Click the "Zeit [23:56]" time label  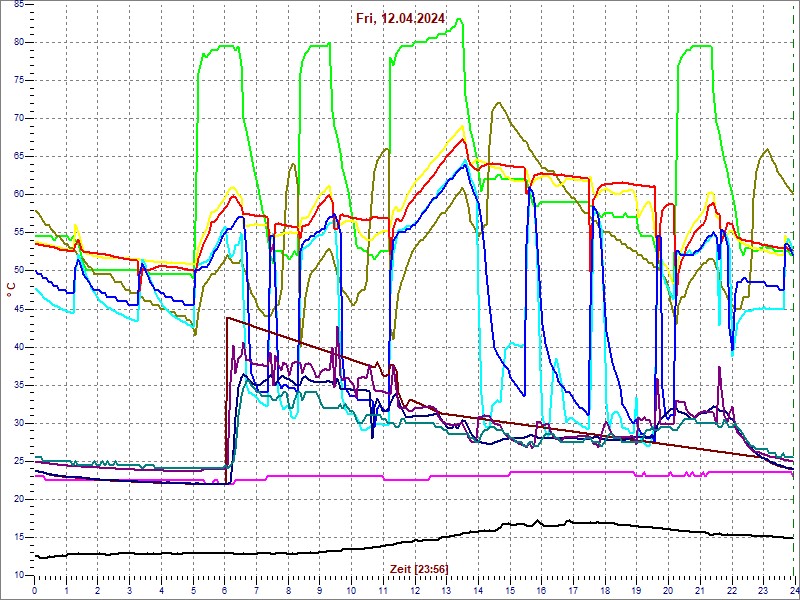419,568
